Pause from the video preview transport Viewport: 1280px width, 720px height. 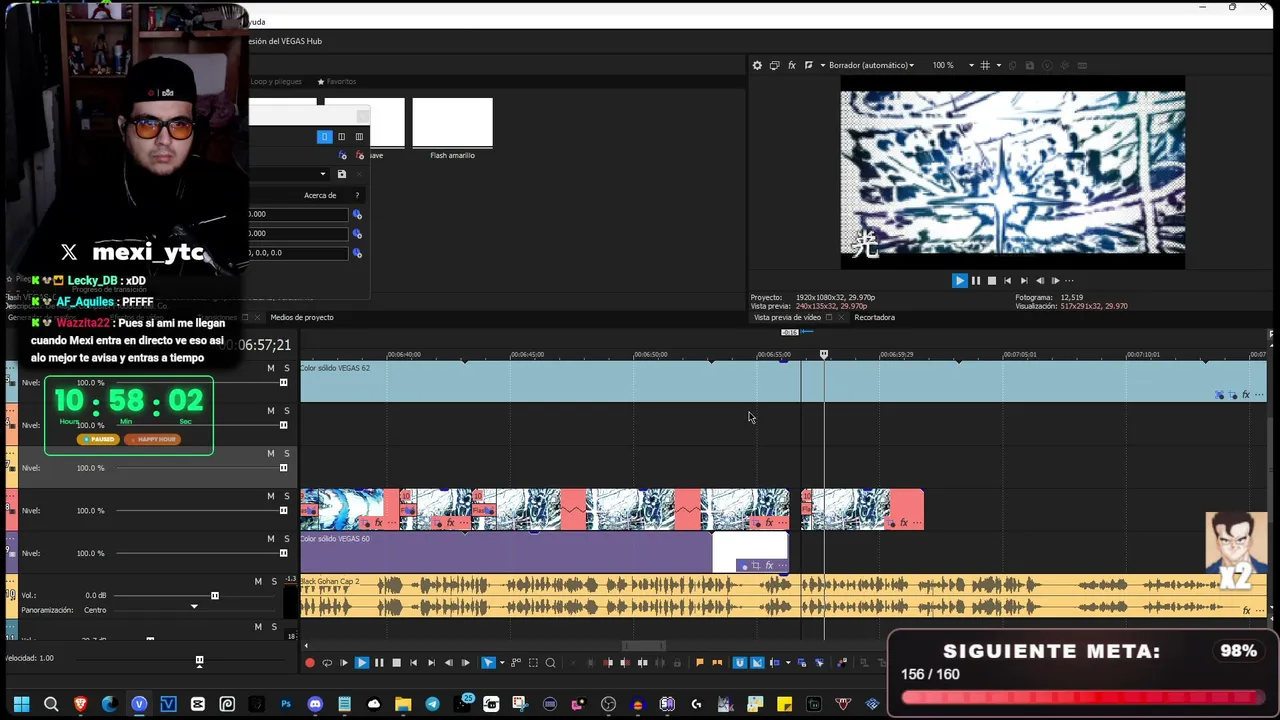pyautogui.click(x=976, y=281)
